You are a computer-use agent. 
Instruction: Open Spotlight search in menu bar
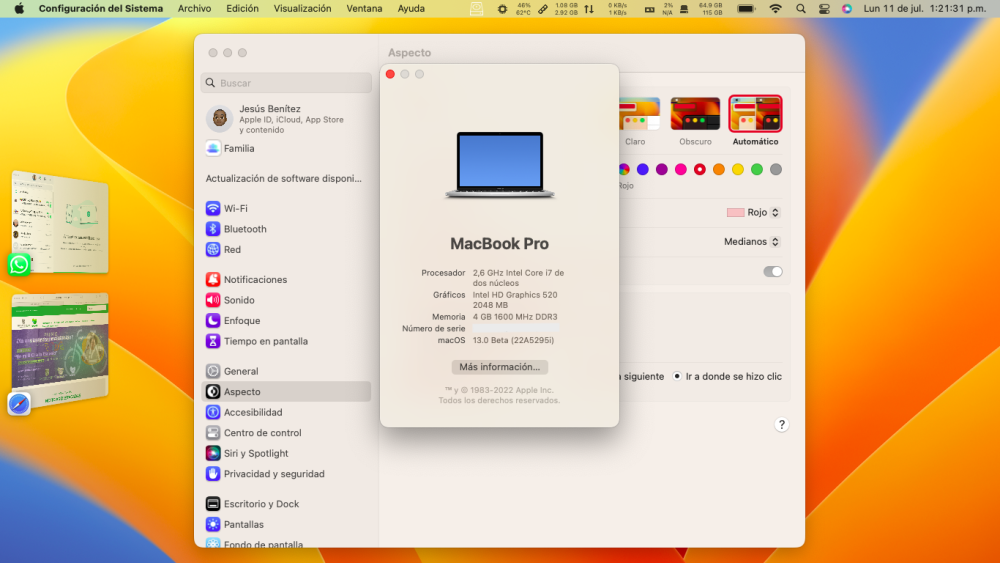tap(800, 9)
